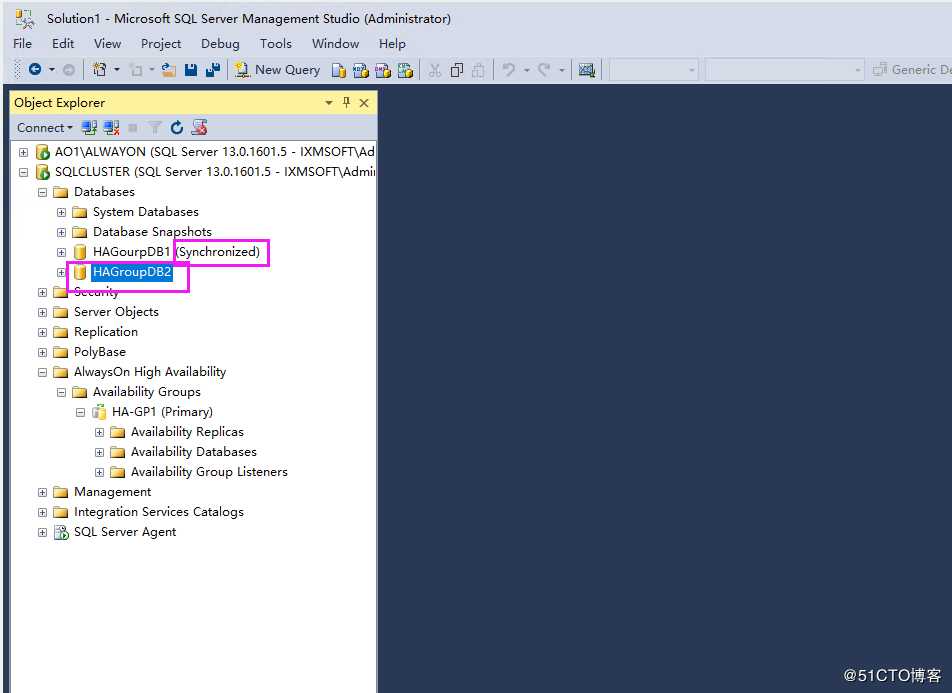Open the Object Explorer filter settings
Image resolution: width=952 pixels, height=693 pixels.
coord(154,127)
